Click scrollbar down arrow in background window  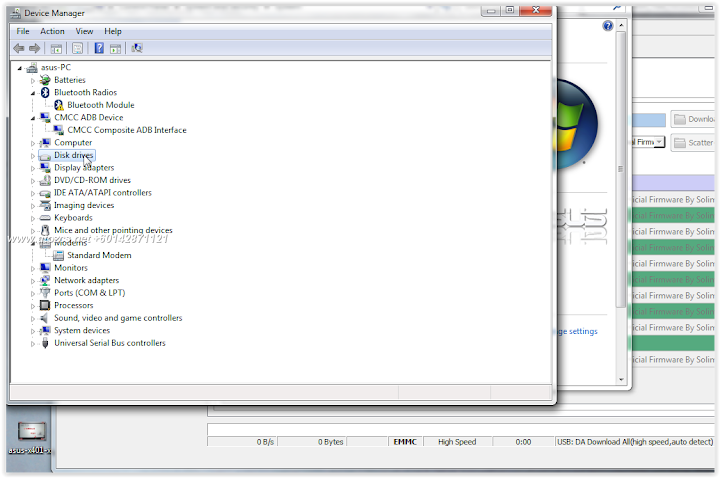tap(621, 380)
